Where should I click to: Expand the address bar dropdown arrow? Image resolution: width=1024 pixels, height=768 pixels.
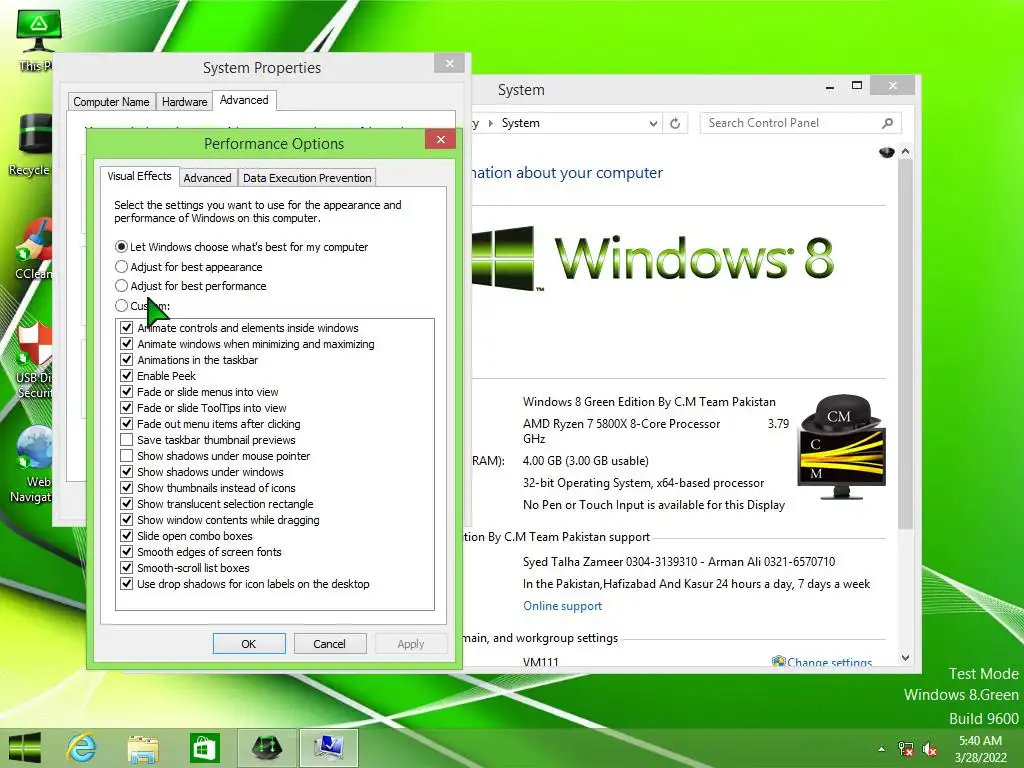[x=652, y=123]
